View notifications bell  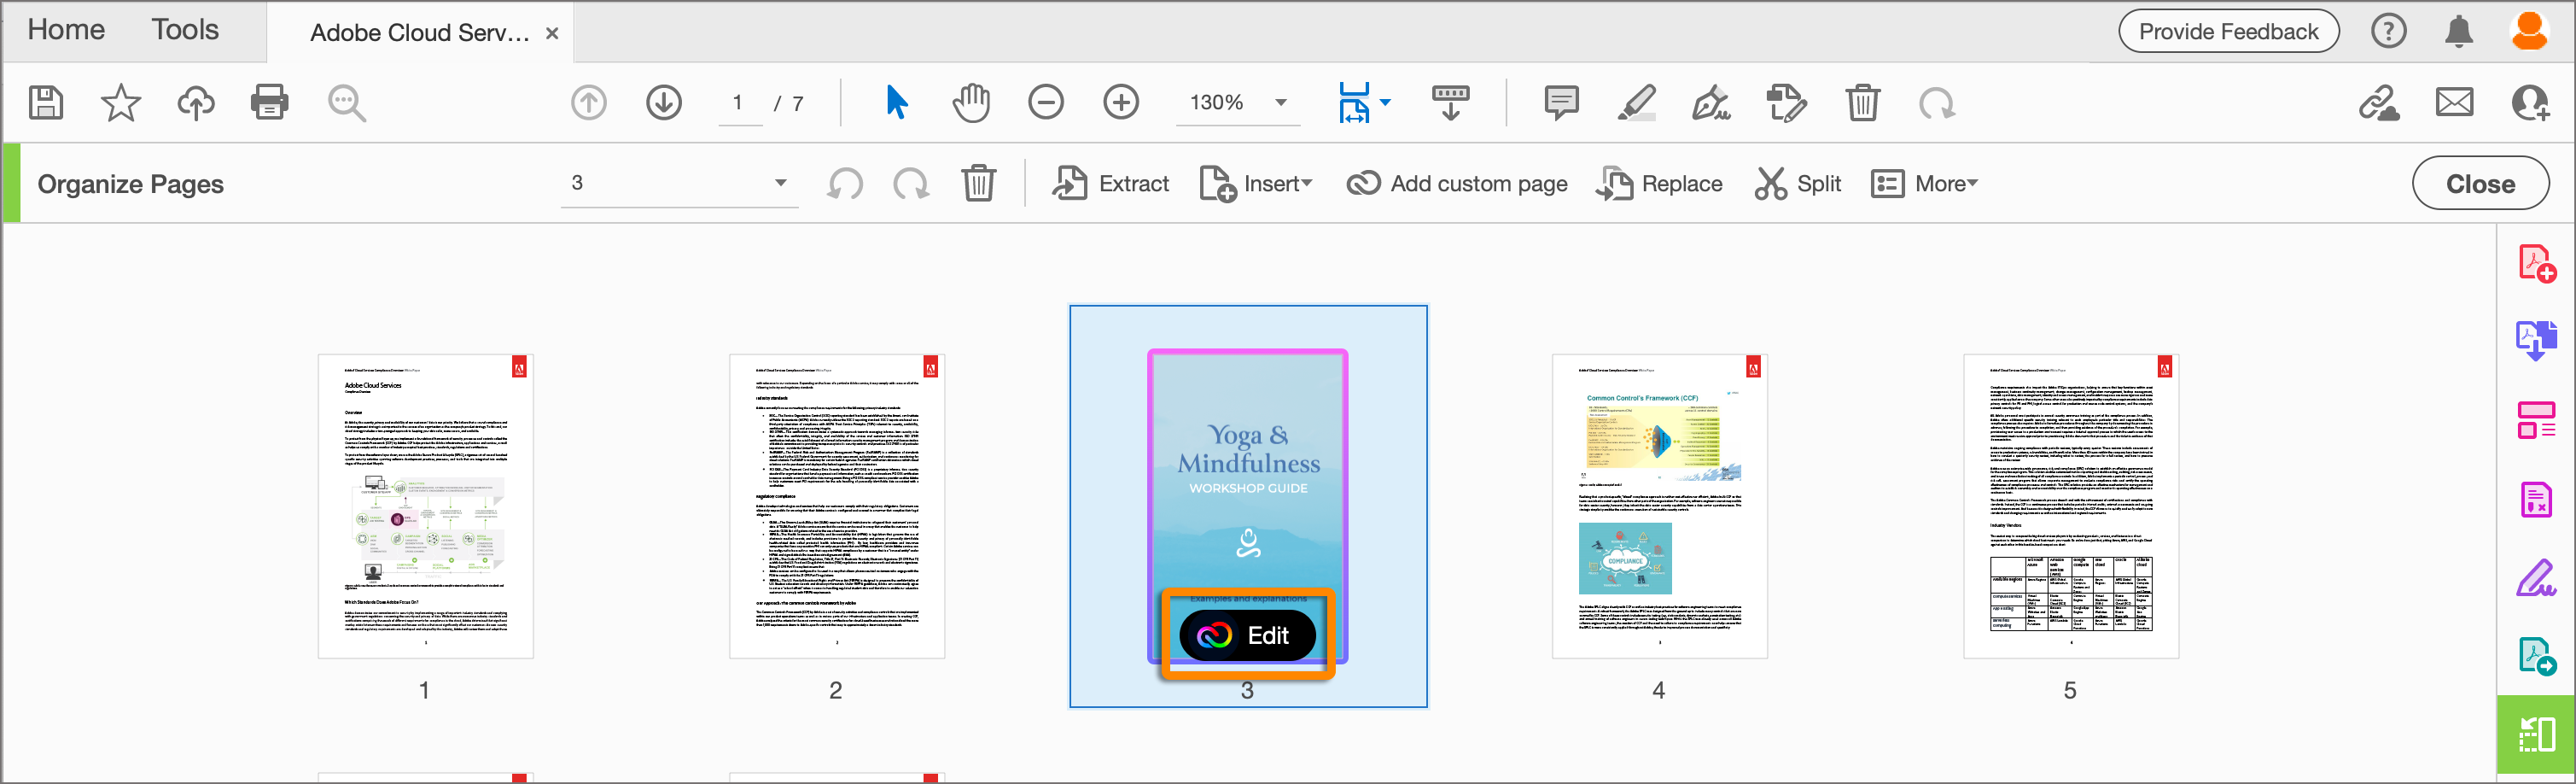pos(2459,31)
